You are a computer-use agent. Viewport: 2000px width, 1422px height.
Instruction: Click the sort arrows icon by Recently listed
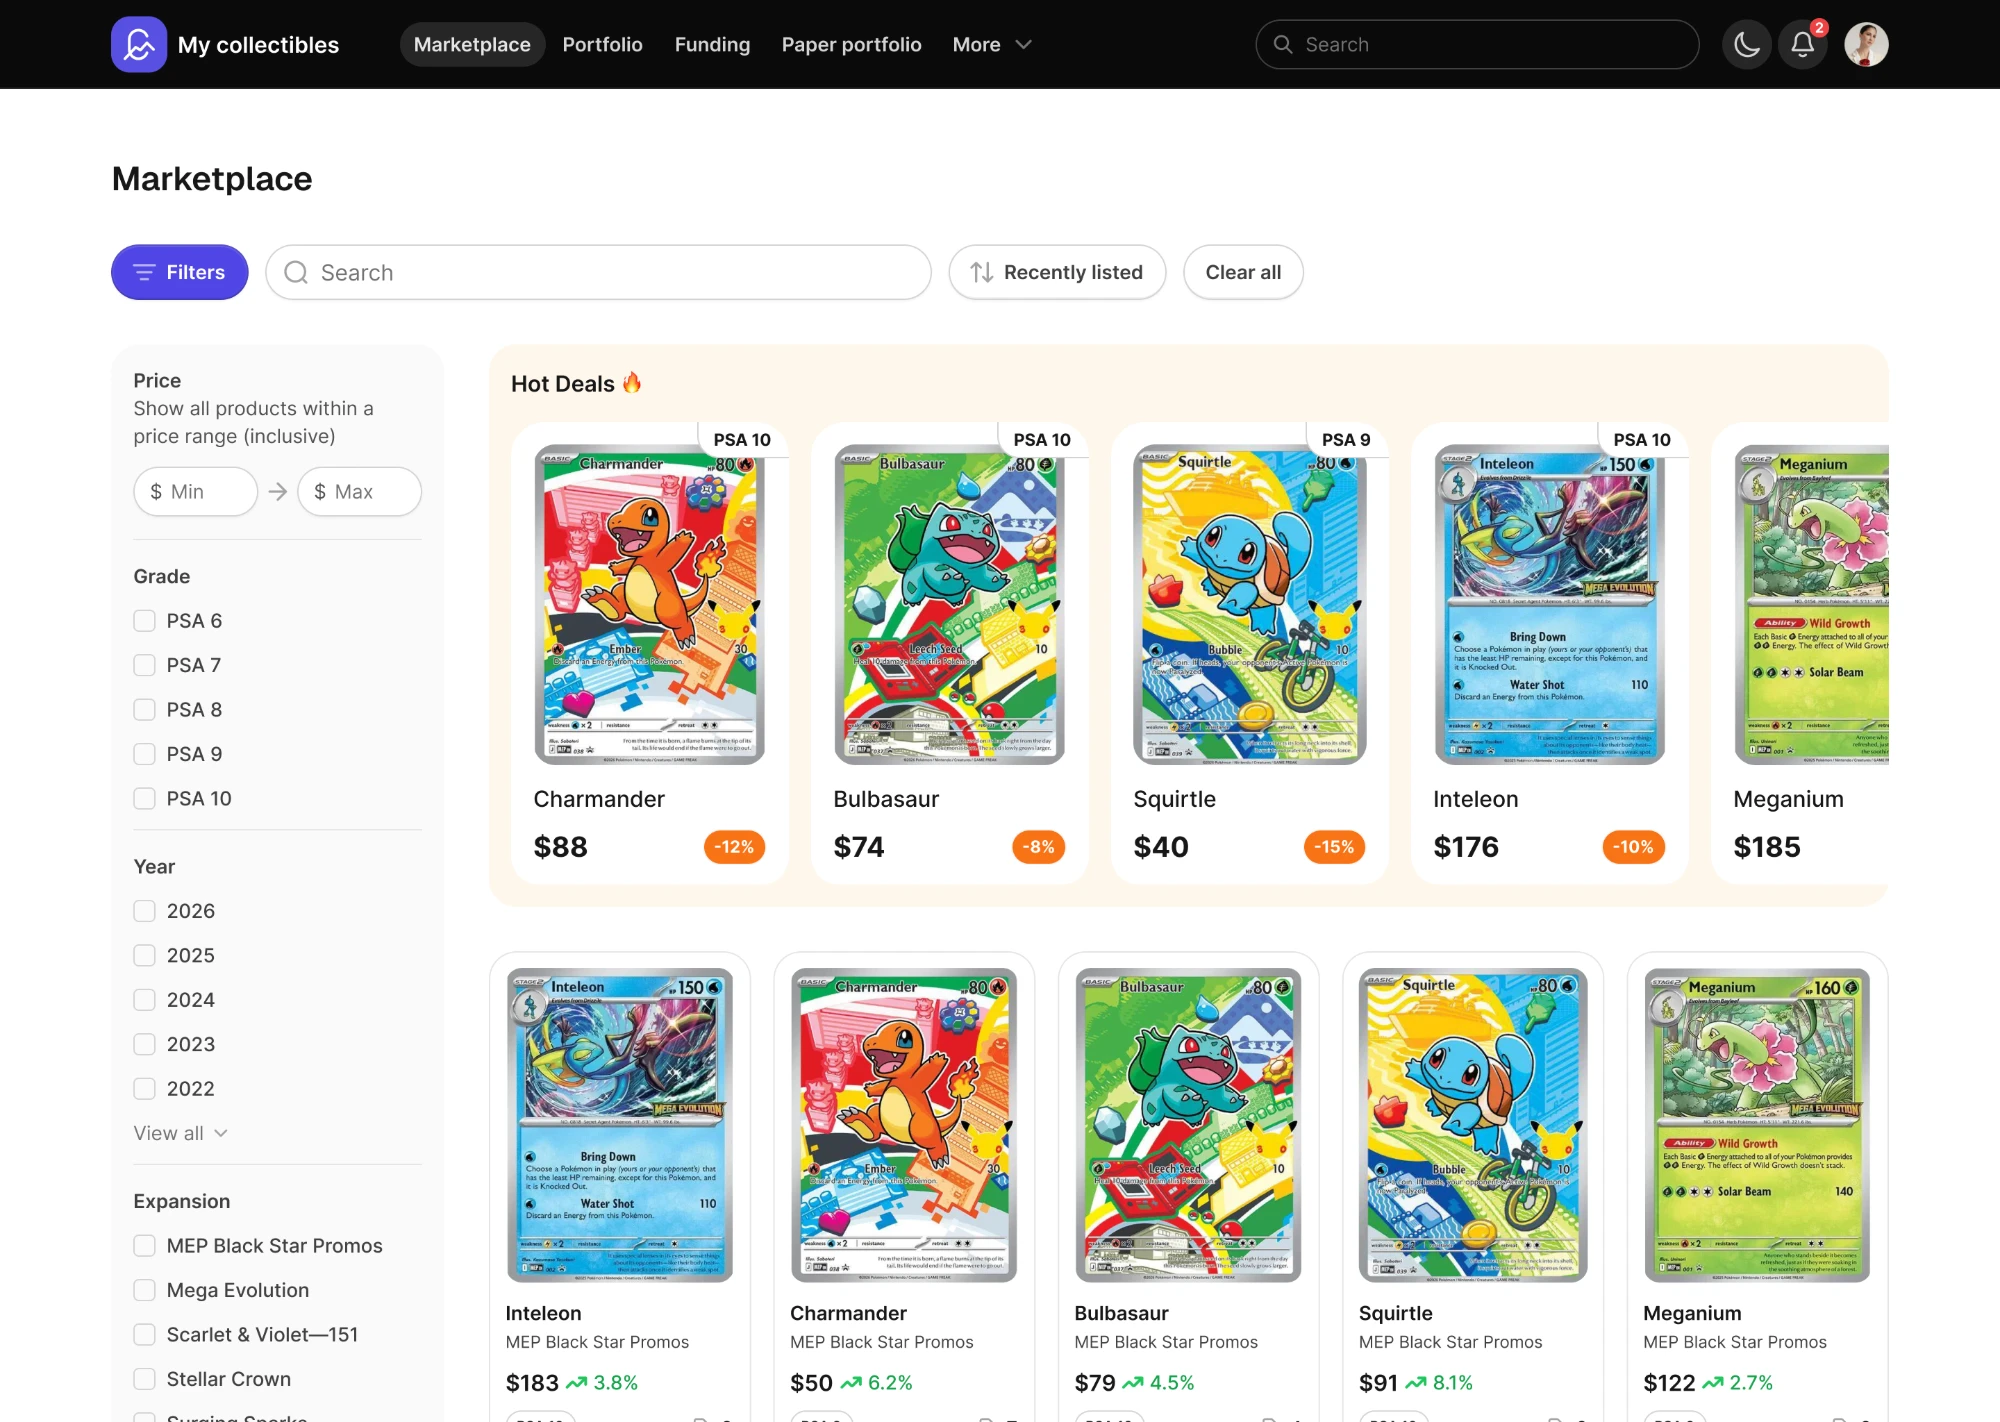pos(982,272)
